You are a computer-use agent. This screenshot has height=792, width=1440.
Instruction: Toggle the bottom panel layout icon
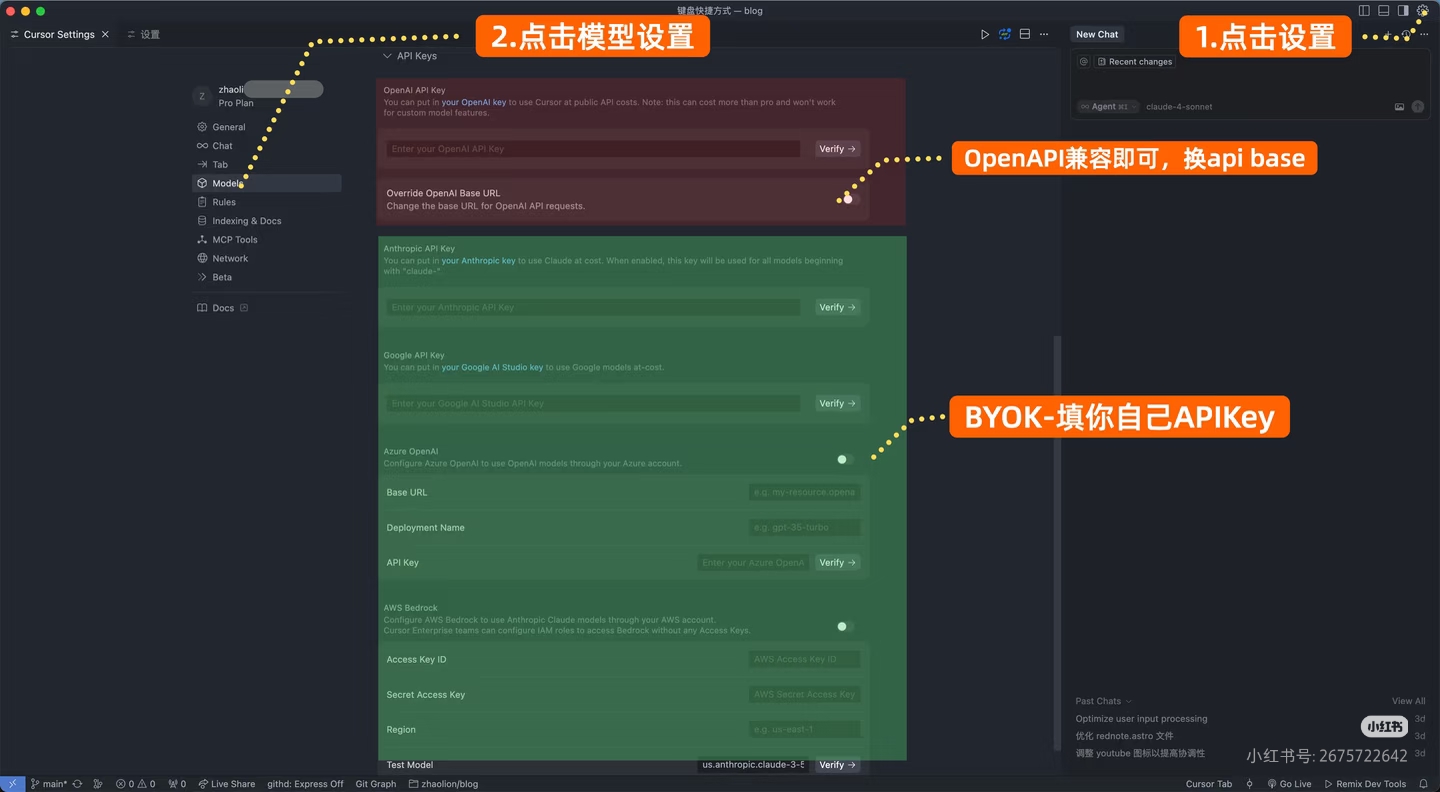[1384, 11]
